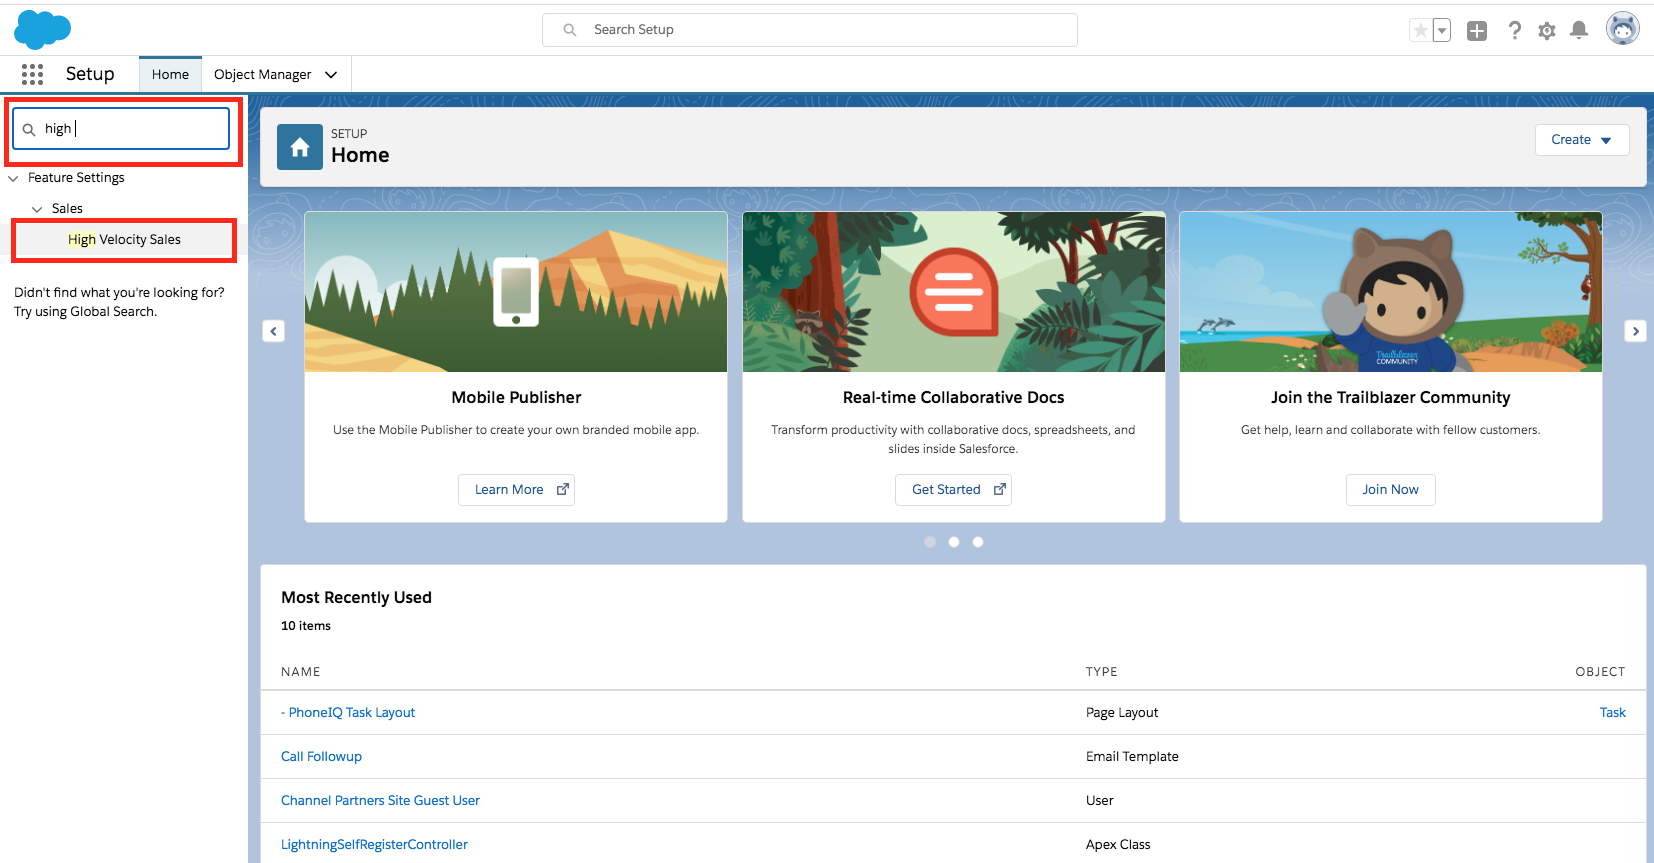Show previous carousel card

[274, 331]
